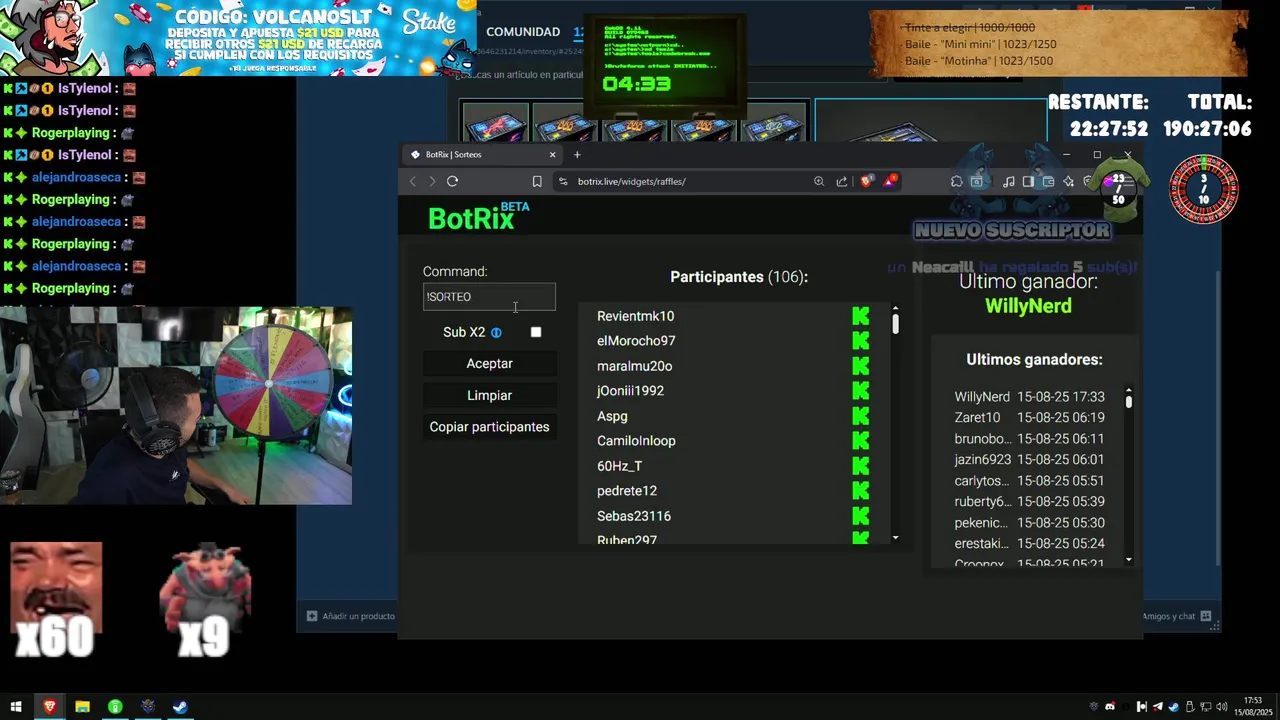Select participant pedrete12
This screenshot has width=1280, height=720.
[x=627, y=491]
